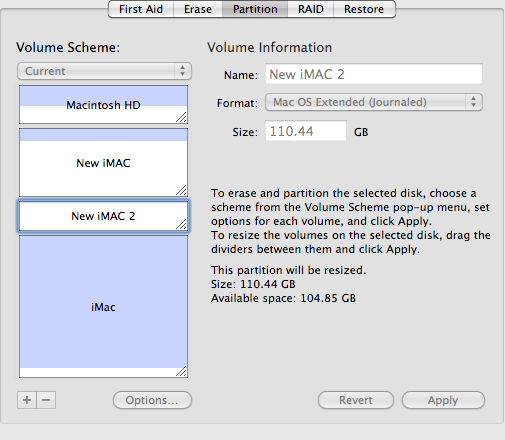Open the Erase tab
Viewport: 505px width, 440px height.
point(198,9)
